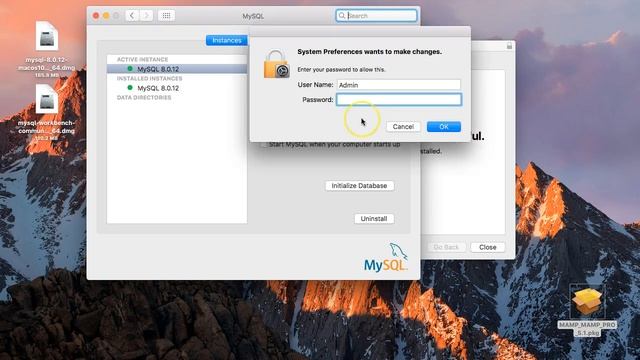Go forward in System Preferences
The image size is (640, 360).
tap(146, 16)
